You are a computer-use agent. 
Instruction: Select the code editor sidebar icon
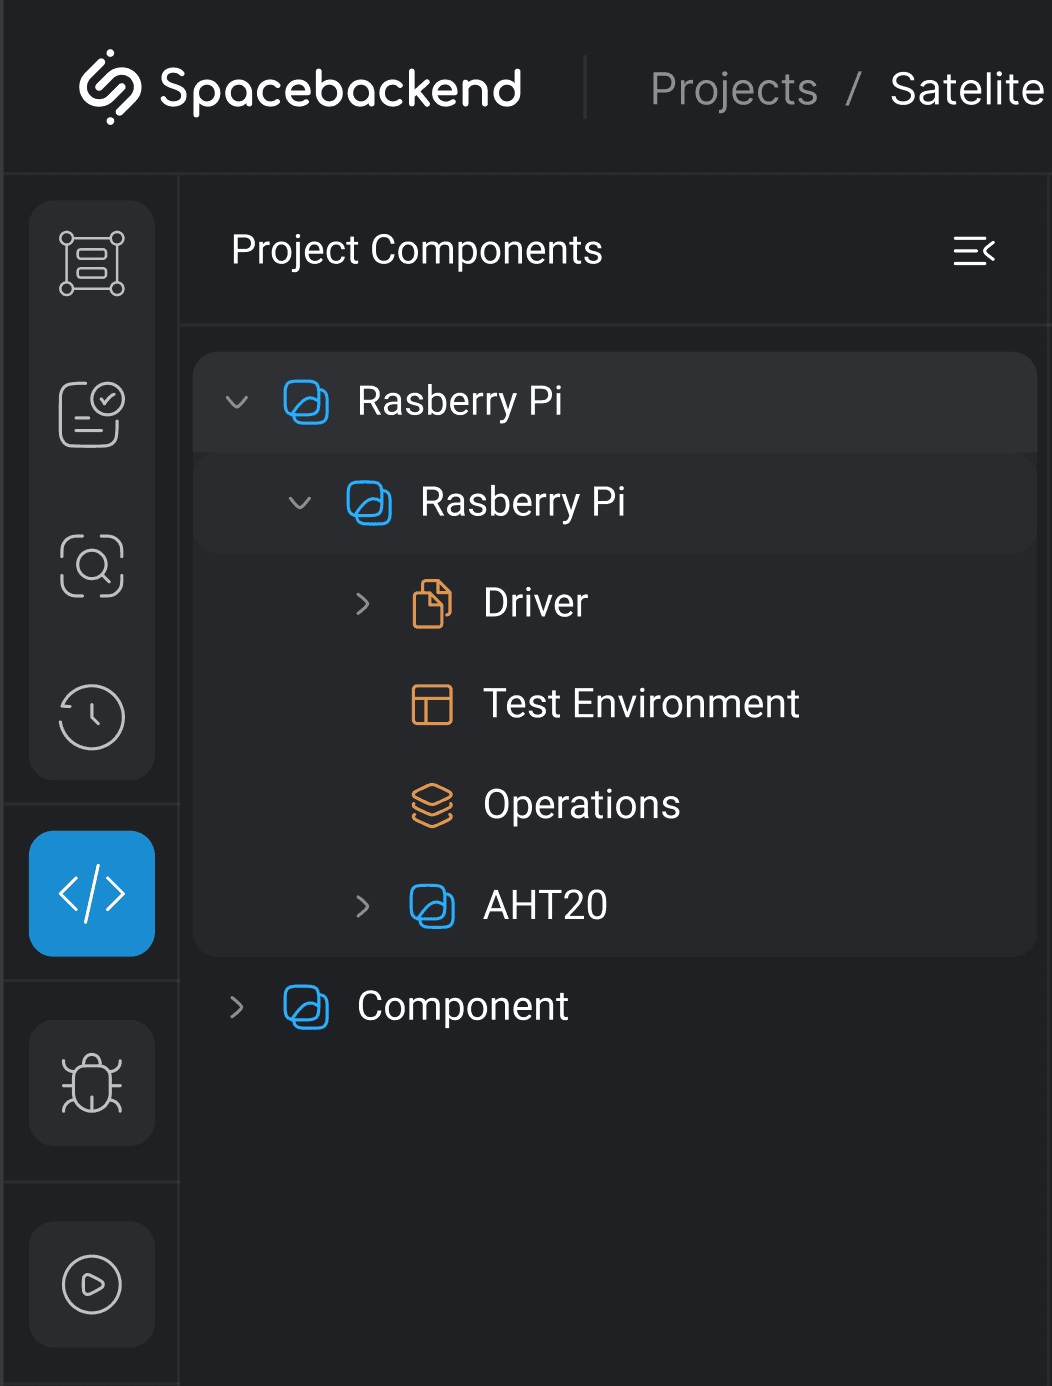click(x=92, y=893)
